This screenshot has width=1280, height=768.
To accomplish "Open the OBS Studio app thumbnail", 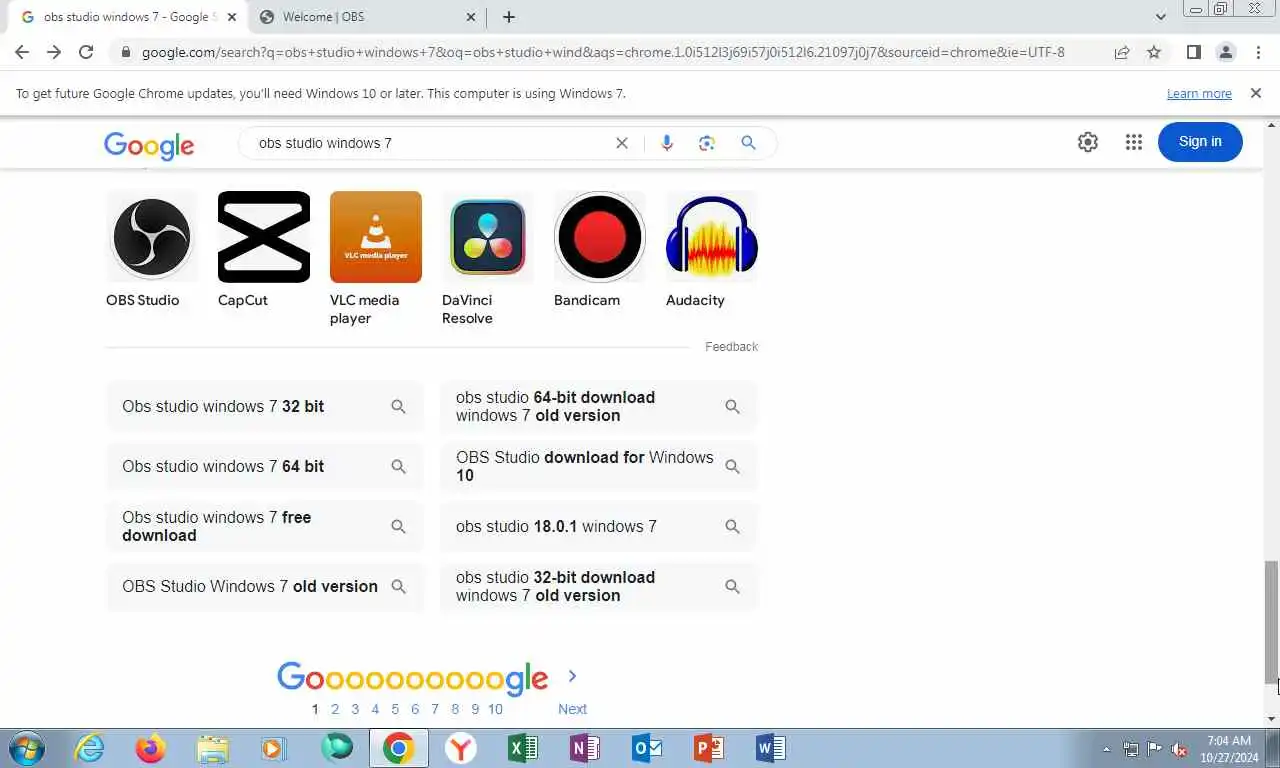I will point(152,237).
